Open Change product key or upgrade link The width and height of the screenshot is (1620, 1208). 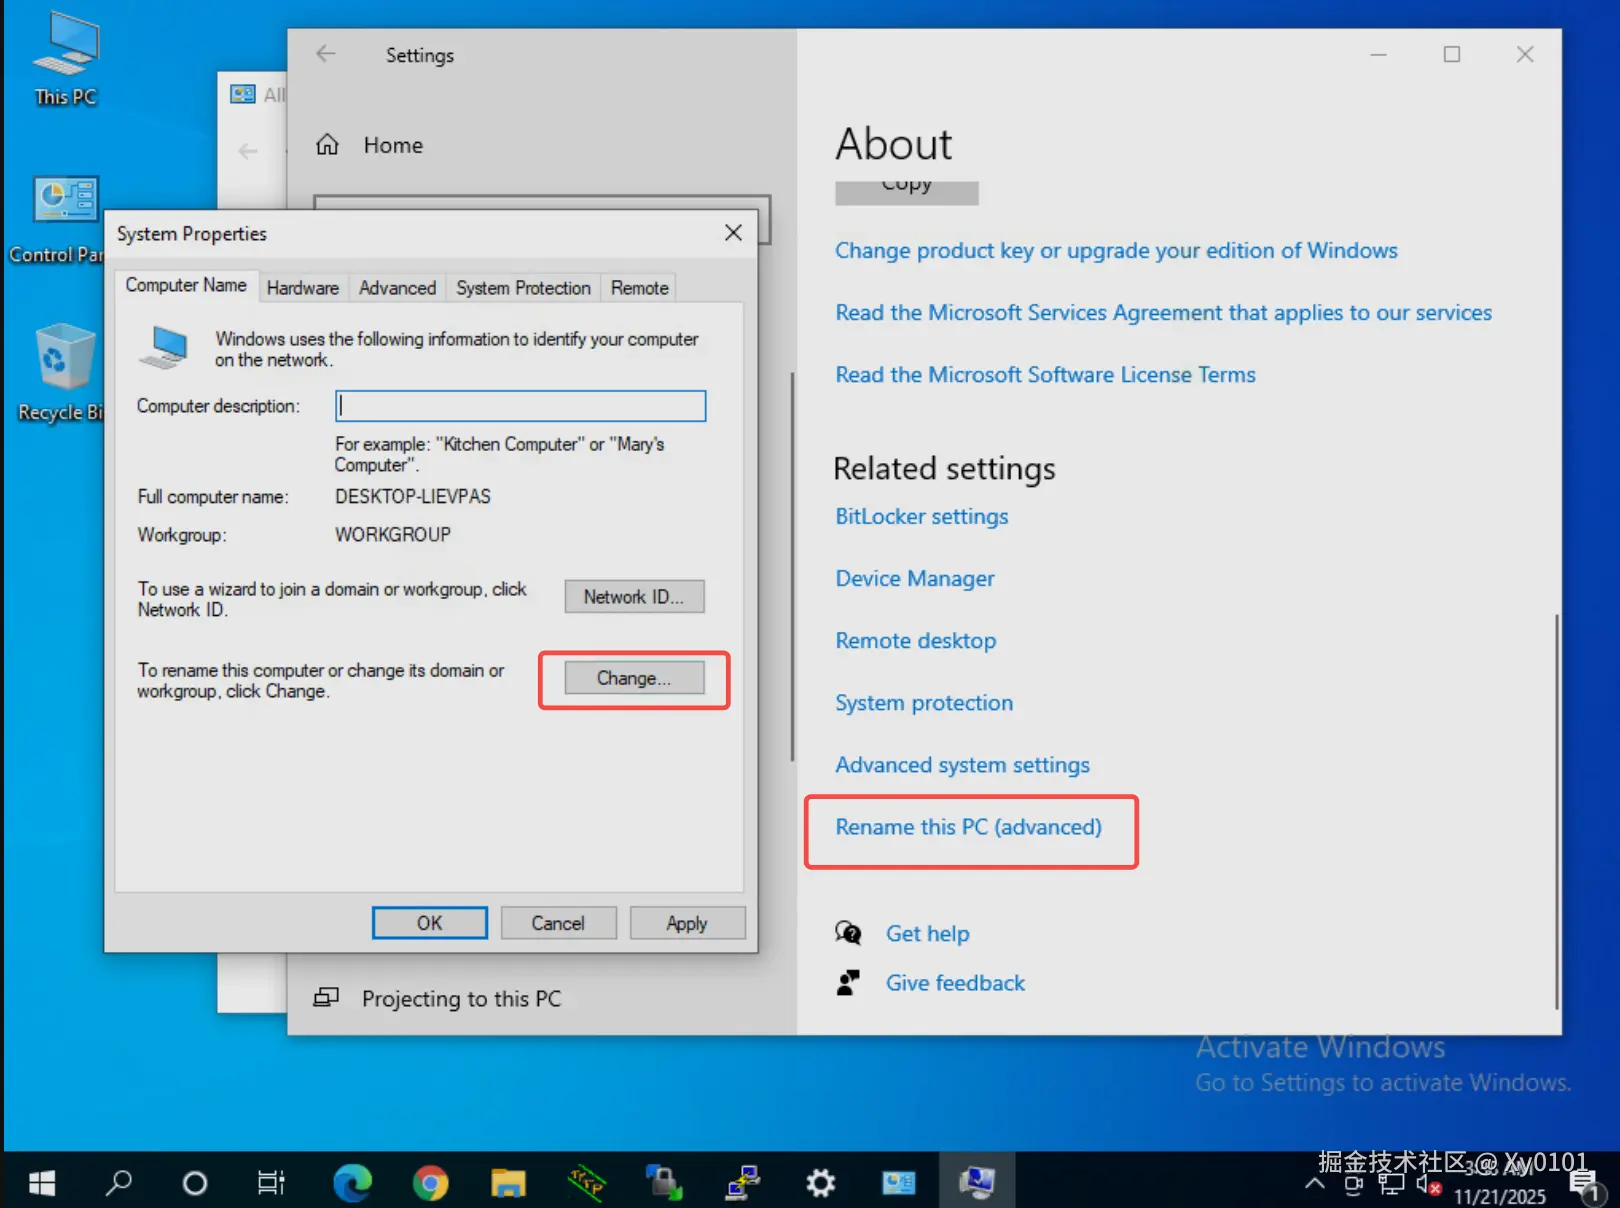[x=1117, y=250]
